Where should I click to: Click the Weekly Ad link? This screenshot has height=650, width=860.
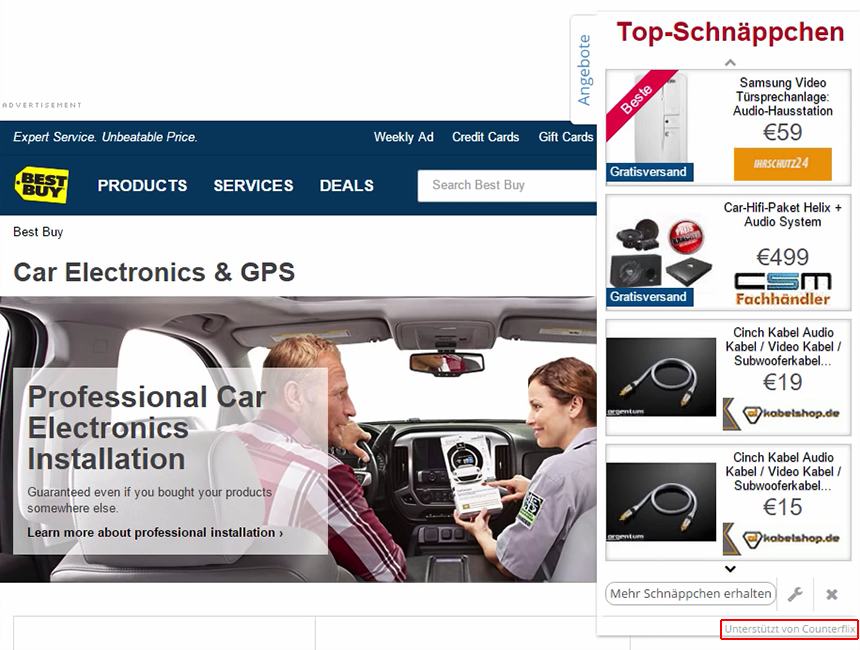click(x=403, y=137)
